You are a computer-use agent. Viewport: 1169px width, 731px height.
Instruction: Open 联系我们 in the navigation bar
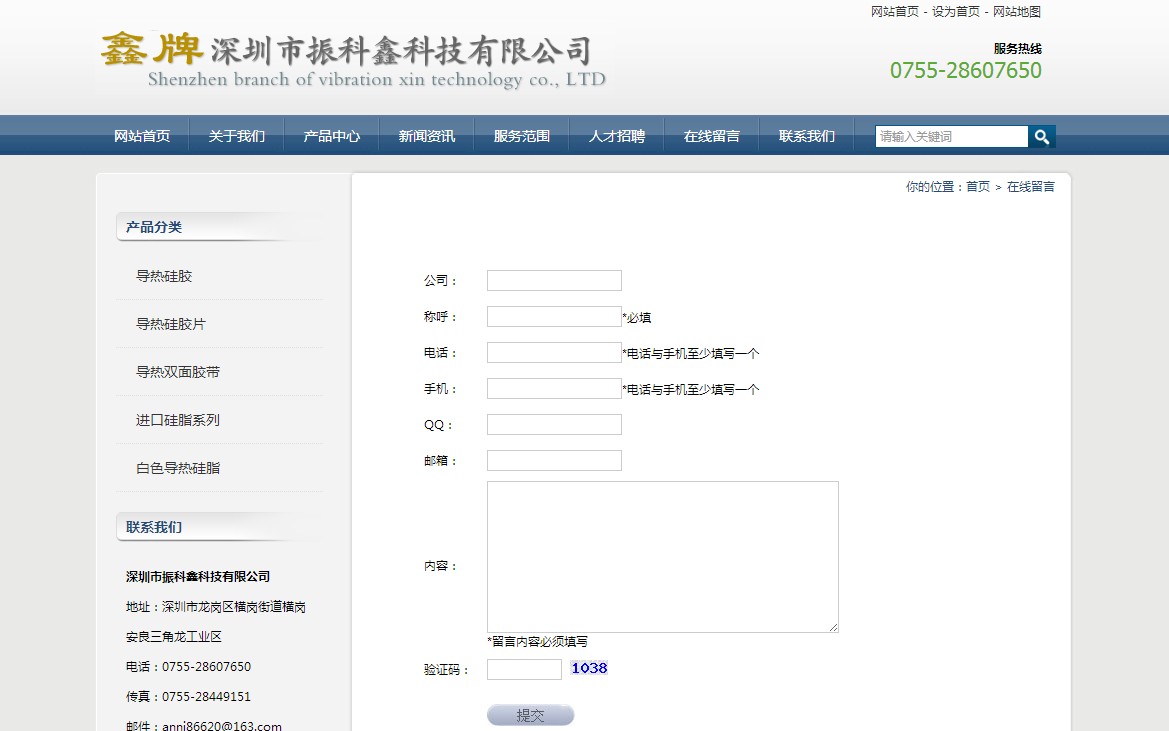coord(807,136)
